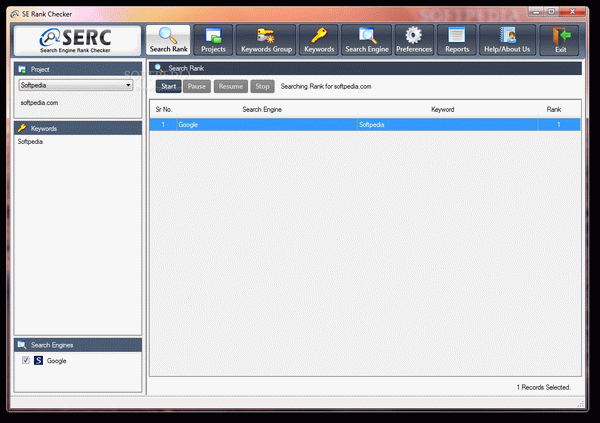Click the Keywords panel key icon
The width and height of the screenshot is (600, 423).
22,128
